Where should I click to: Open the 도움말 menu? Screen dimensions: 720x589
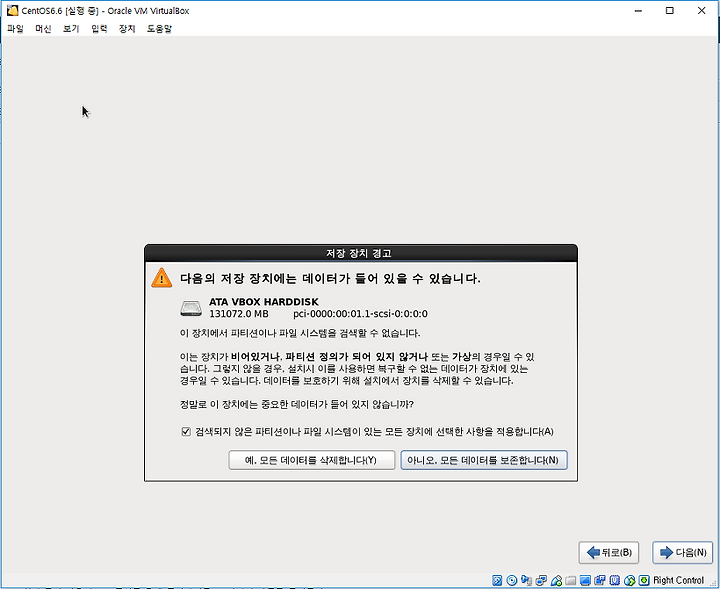[x=159, y=28]
